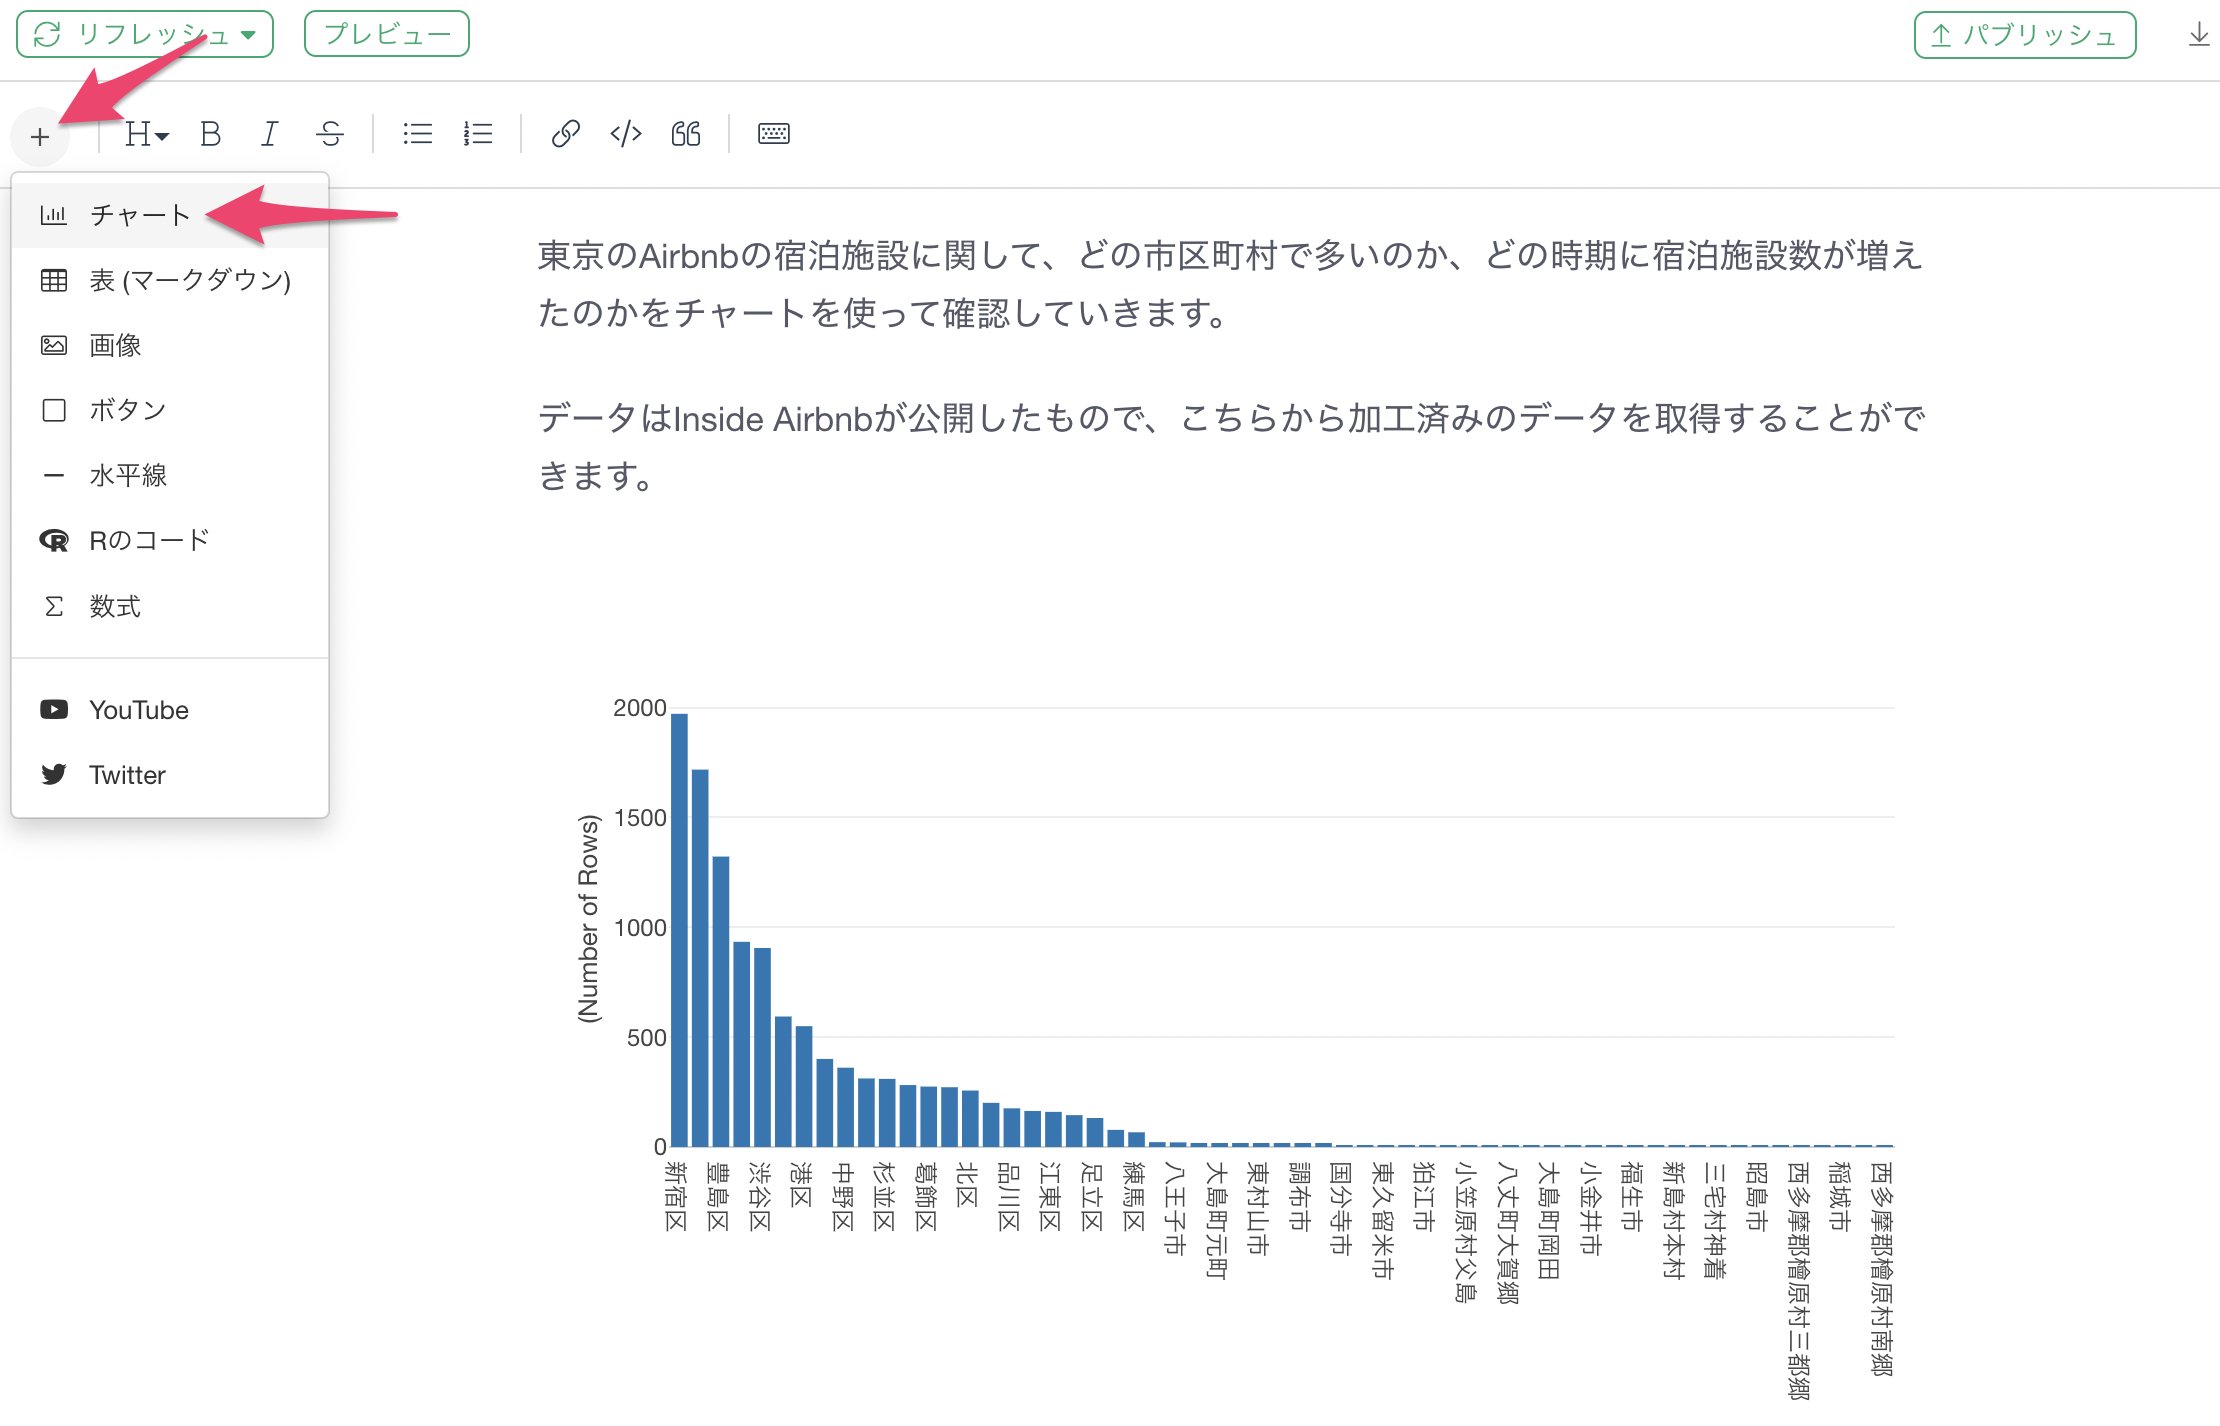This screenshot has width=2220, height=1426.
Task: Click the プレビュー button
Action: pos(387,34)
